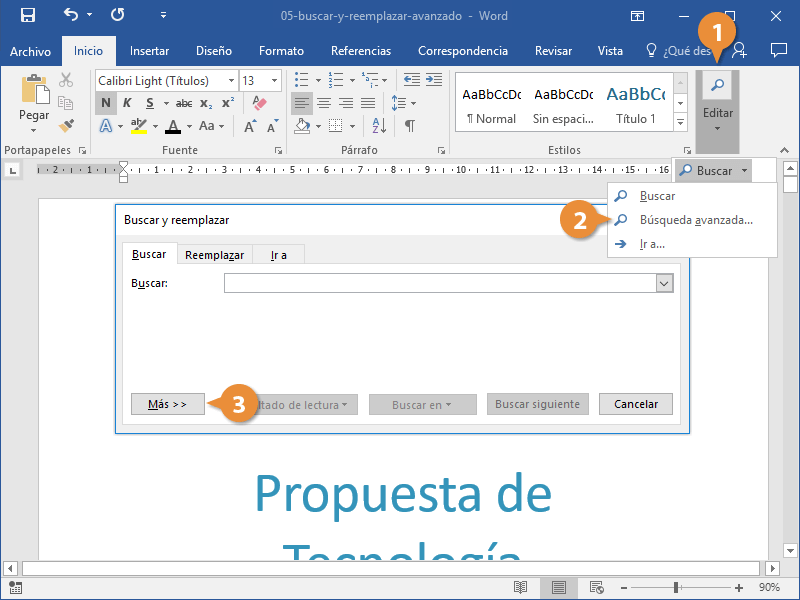Select center alignment icon
Screen dimensions: 800x600
(324, 103)
